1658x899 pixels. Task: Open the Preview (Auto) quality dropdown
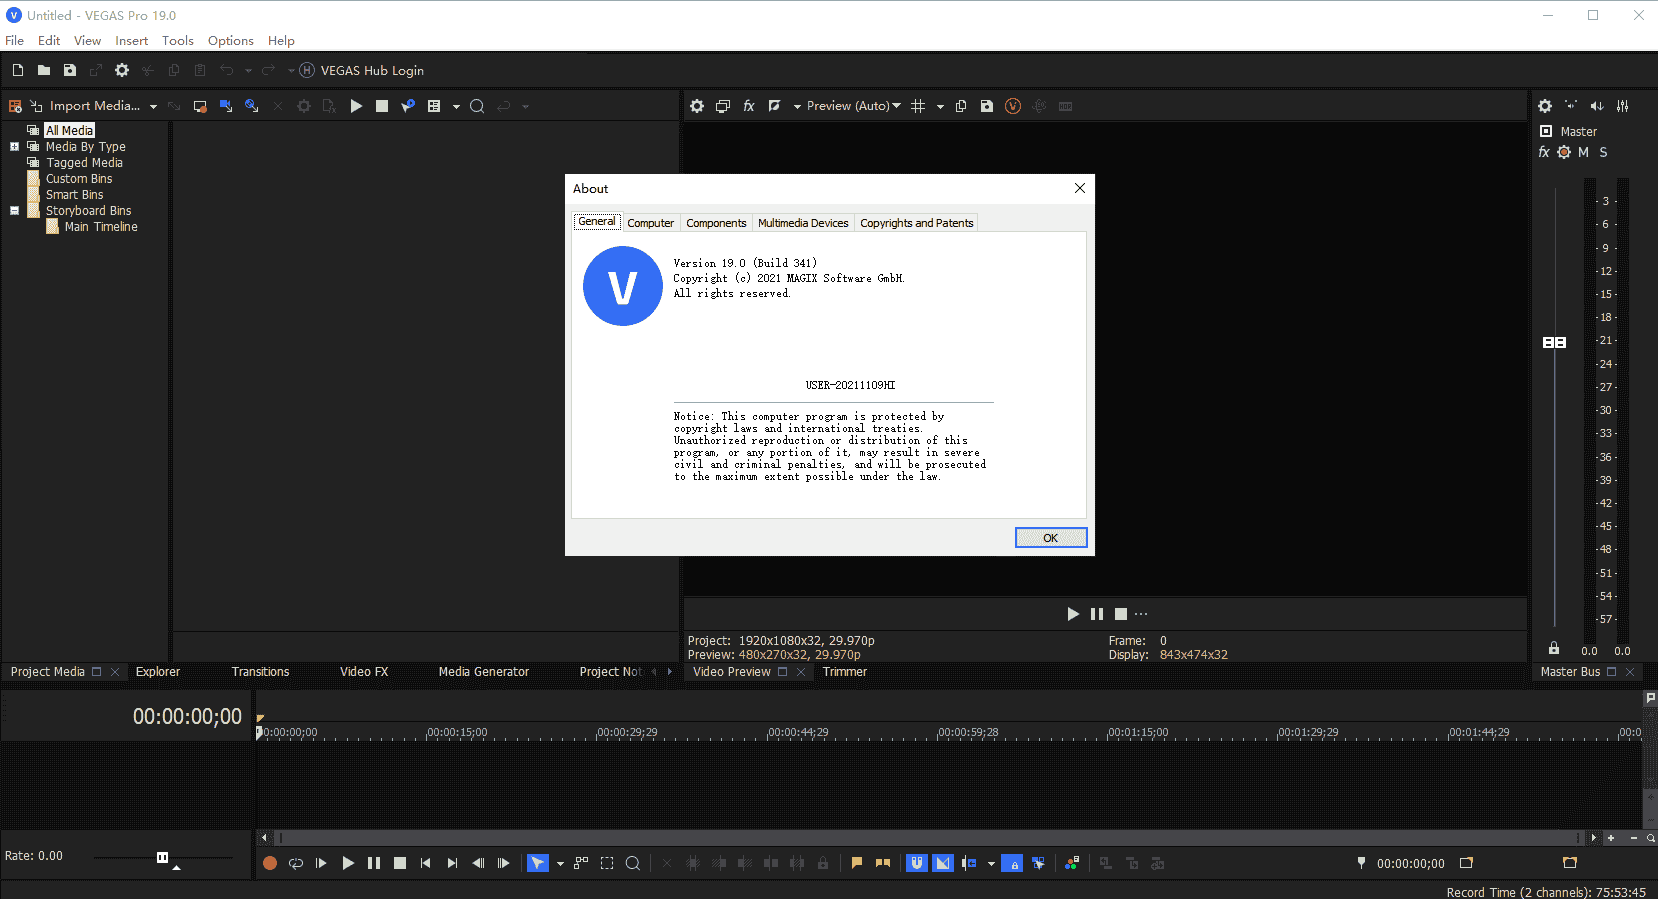pos(853,106)
